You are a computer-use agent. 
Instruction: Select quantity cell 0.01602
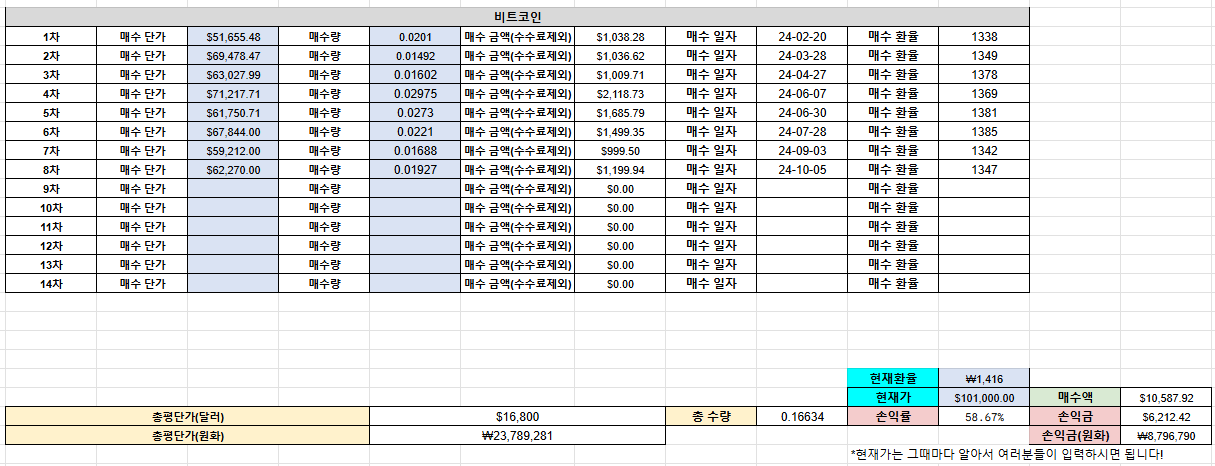tap(415, 75)
